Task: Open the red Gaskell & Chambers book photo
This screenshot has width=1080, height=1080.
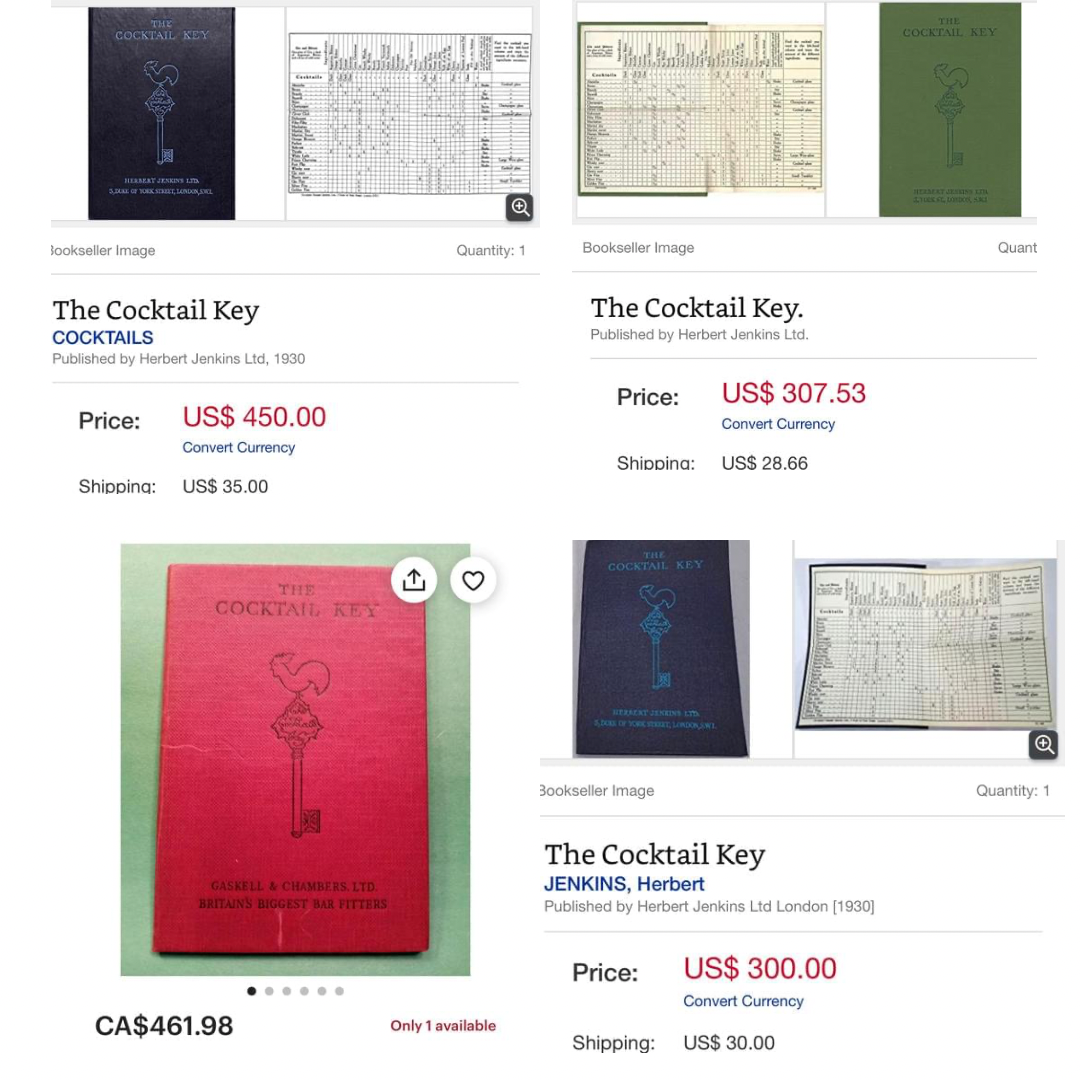Action: click(295, 759)
